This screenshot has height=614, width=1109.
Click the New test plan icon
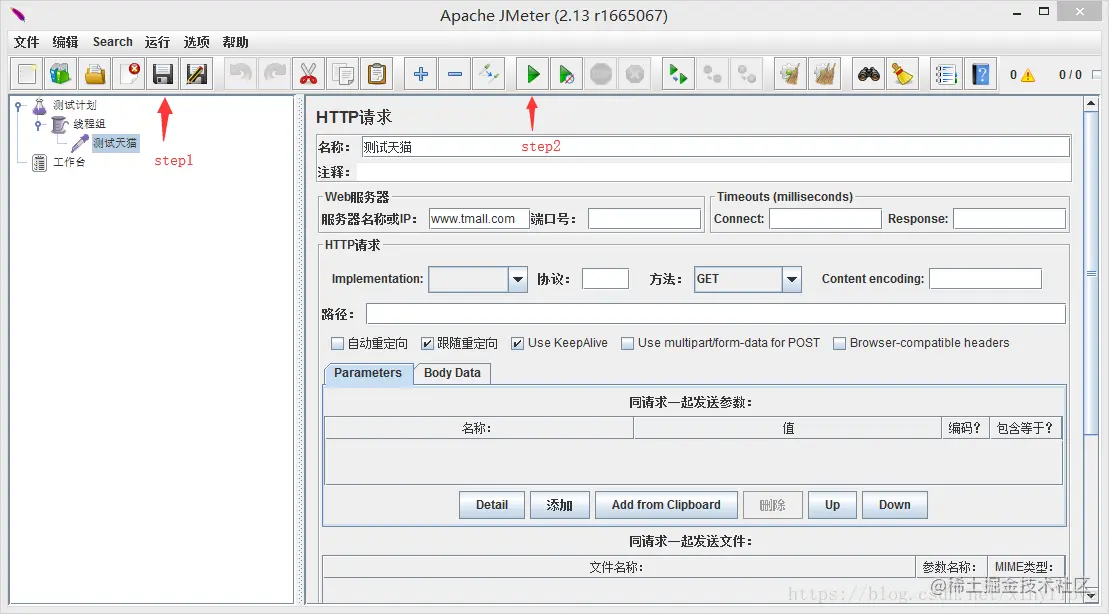pos(27,74)
